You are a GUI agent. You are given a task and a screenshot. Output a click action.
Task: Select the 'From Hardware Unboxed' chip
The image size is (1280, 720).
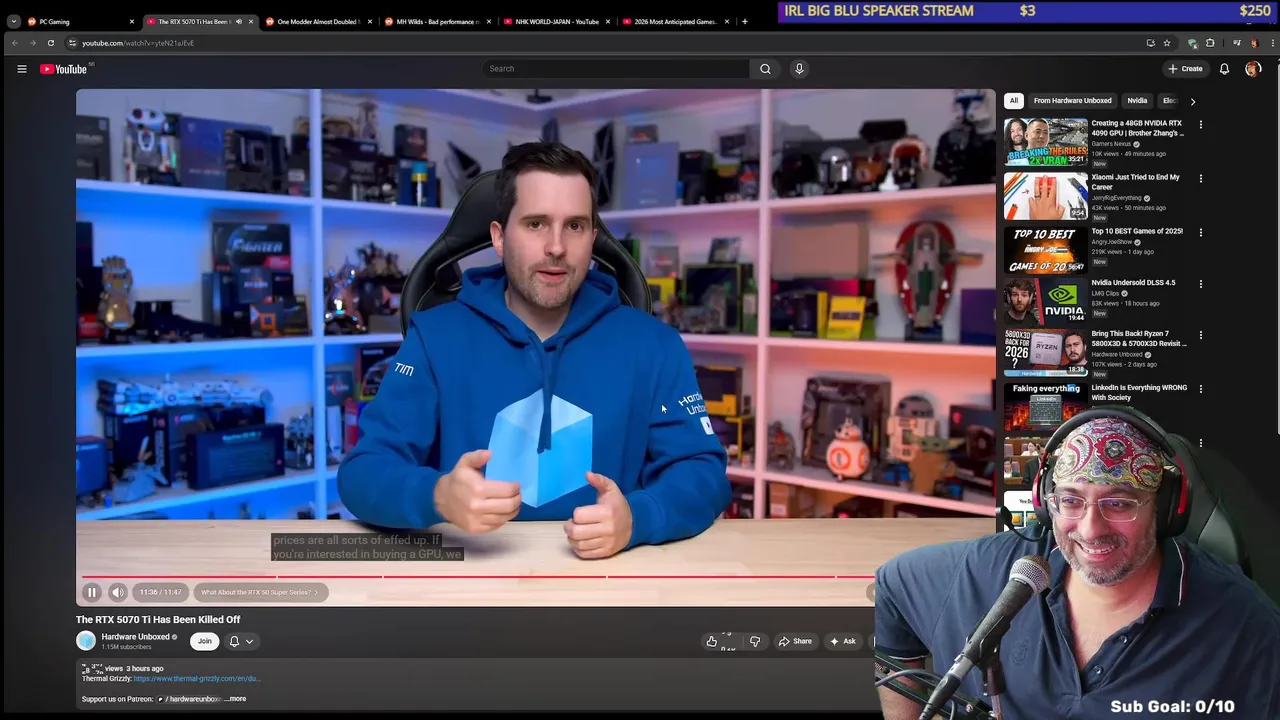[x=1072, y=101]
